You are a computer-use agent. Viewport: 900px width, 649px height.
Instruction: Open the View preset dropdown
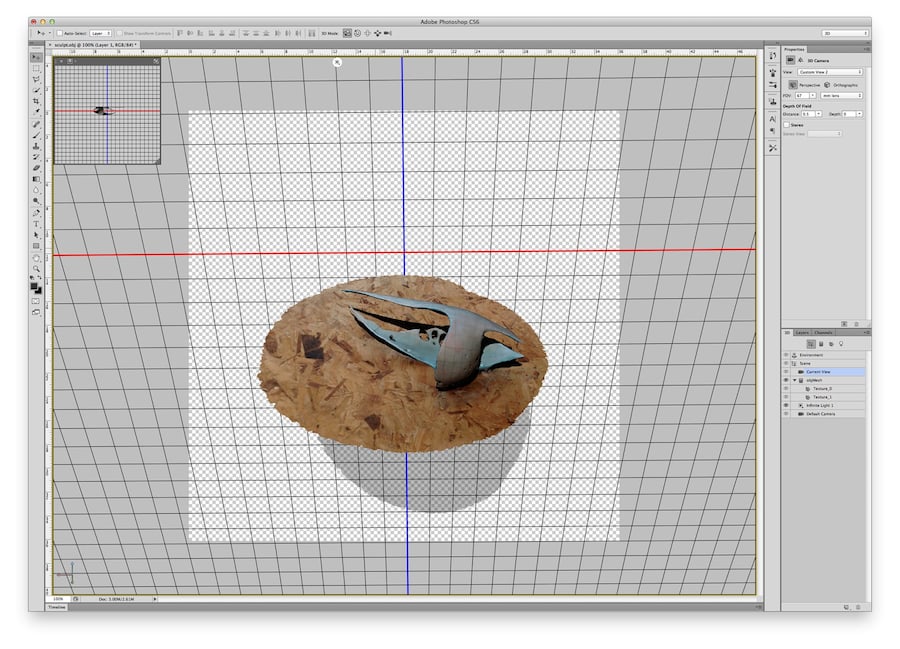pos(830,72)
